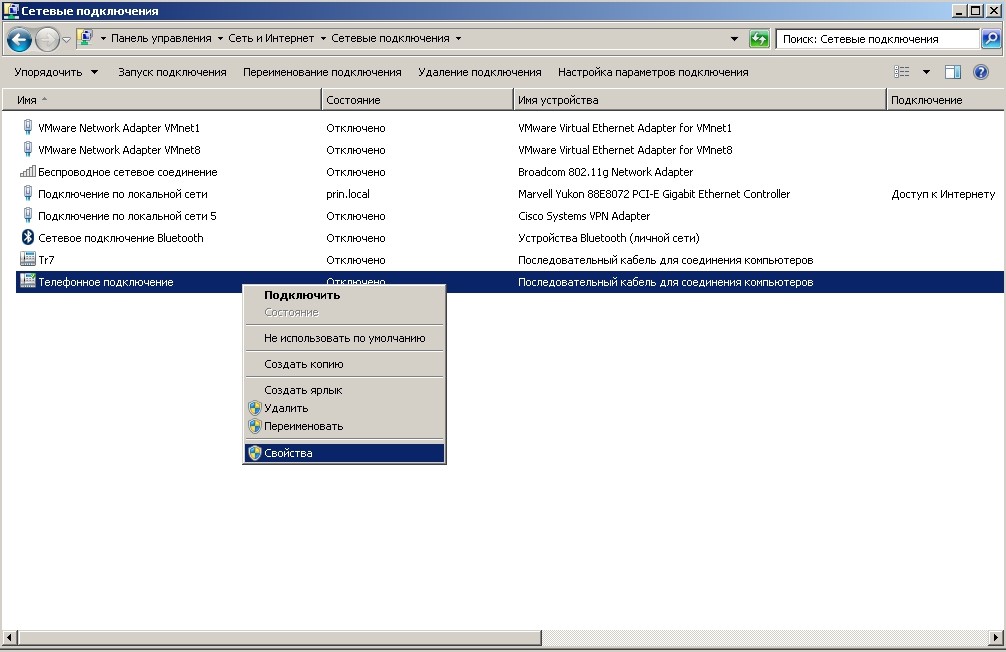1006x652 pixels.
Task: Toggle the preview pane icon
Action: pos(953,72)
